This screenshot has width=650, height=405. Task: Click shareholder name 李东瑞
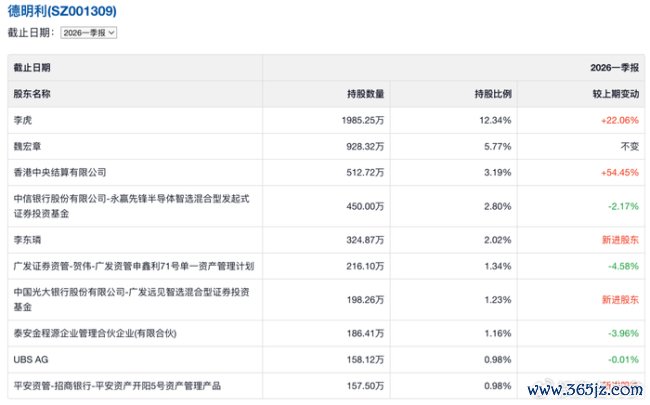point(27,240)
